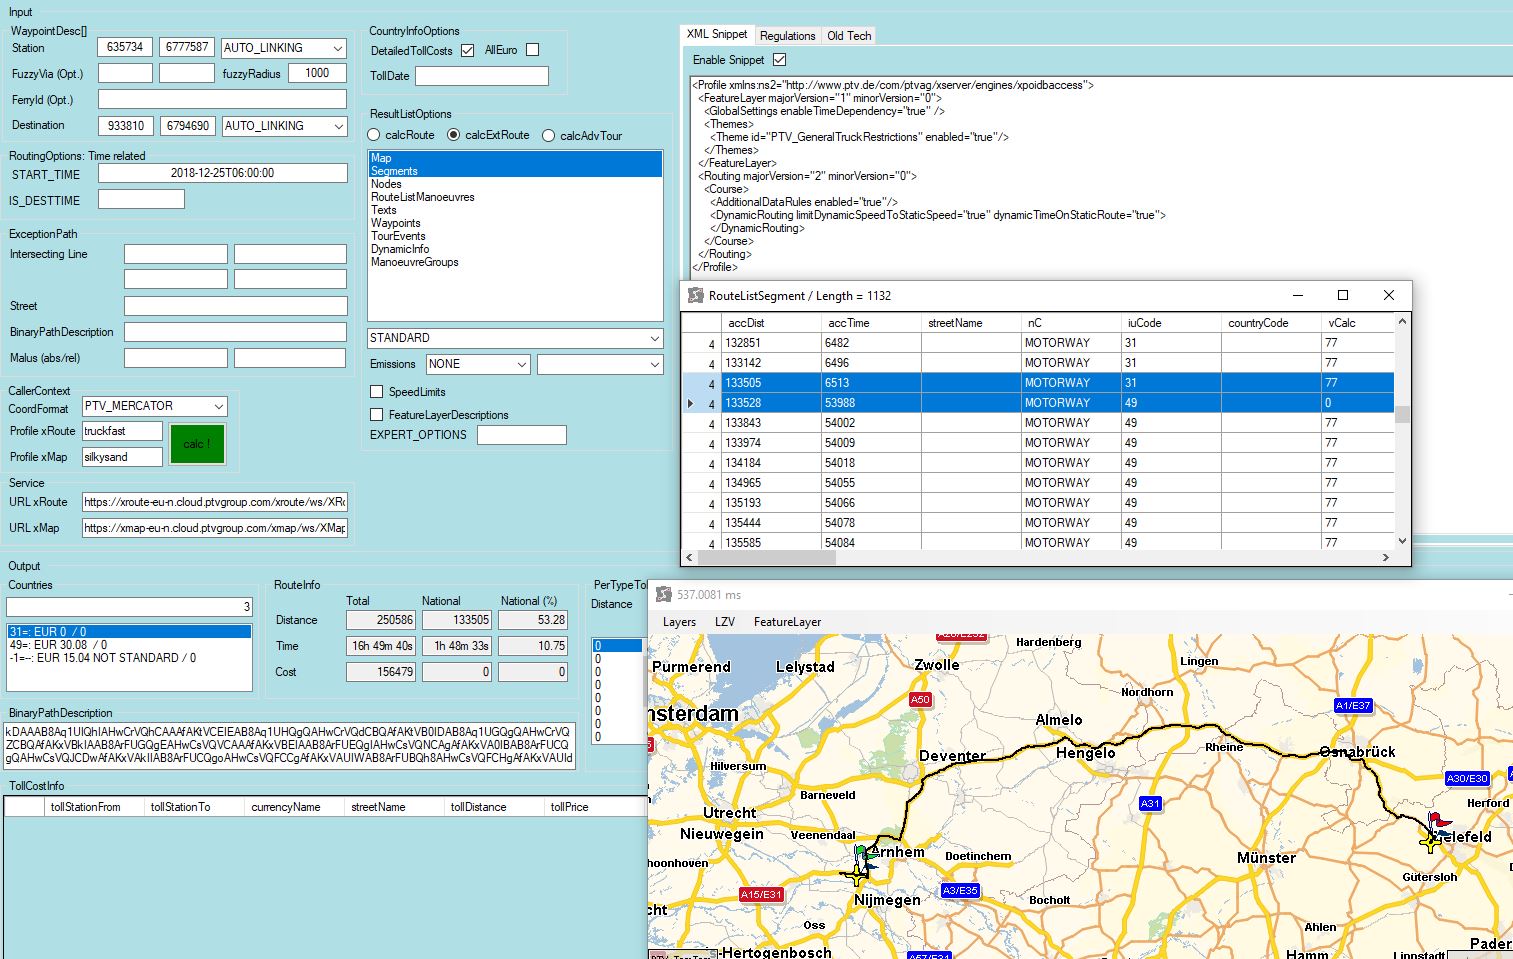Click the A1/E37 highway shield
The height and width of the screenshot is (959, 1513).
click(x=1353, y=705)
